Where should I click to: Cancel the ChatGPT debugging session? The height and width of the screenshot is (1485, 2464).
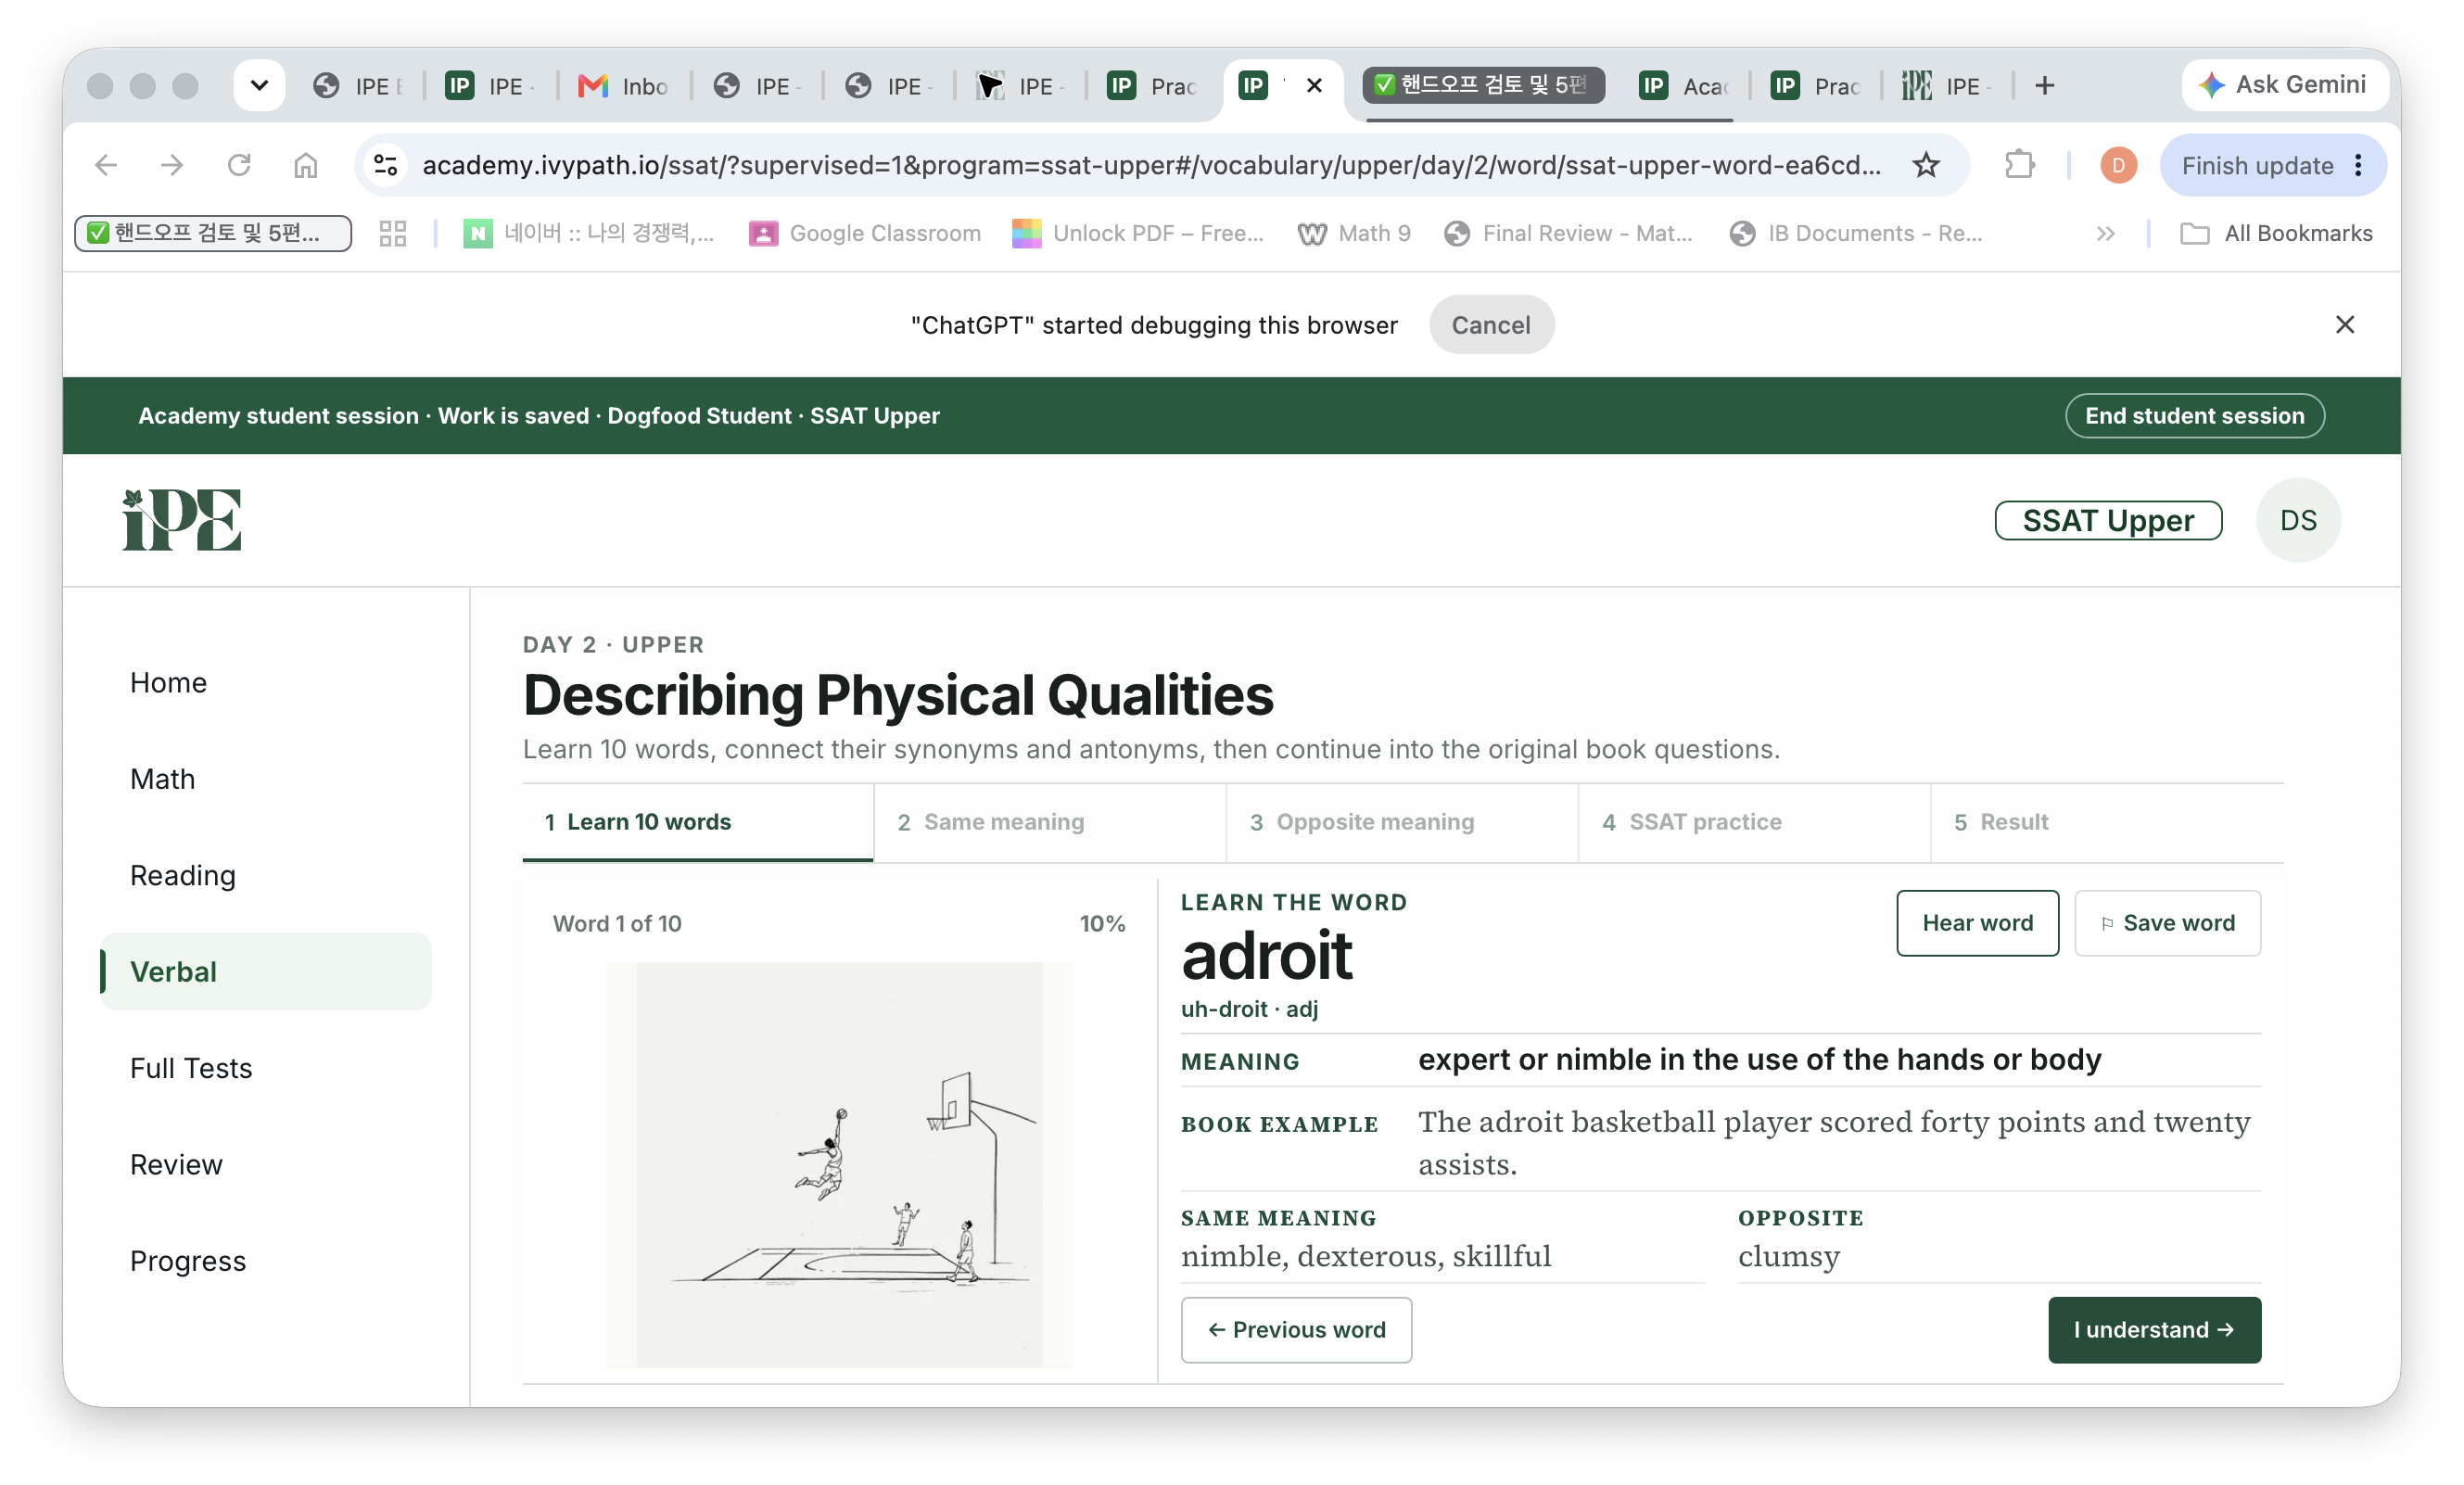1491,324
